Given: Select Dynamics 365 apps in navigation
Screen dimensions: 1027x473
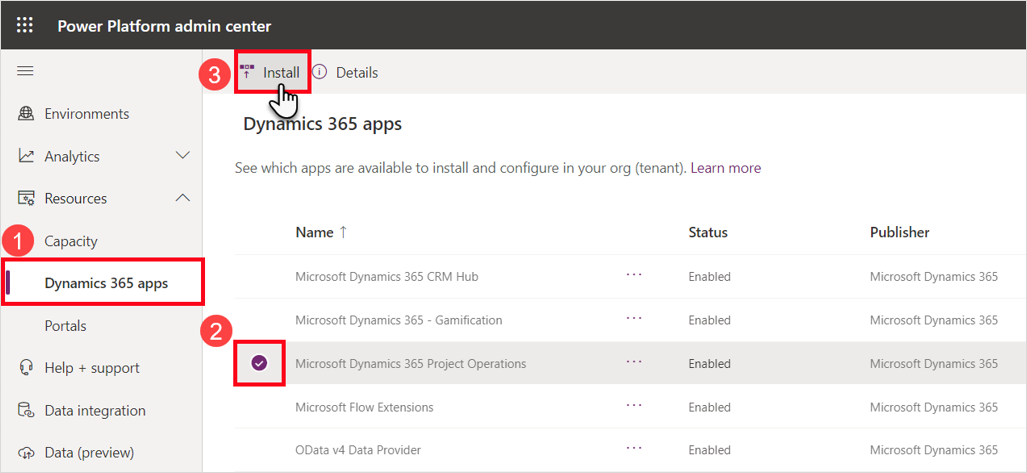Looking at the screenshot, I should coord(106,283).
